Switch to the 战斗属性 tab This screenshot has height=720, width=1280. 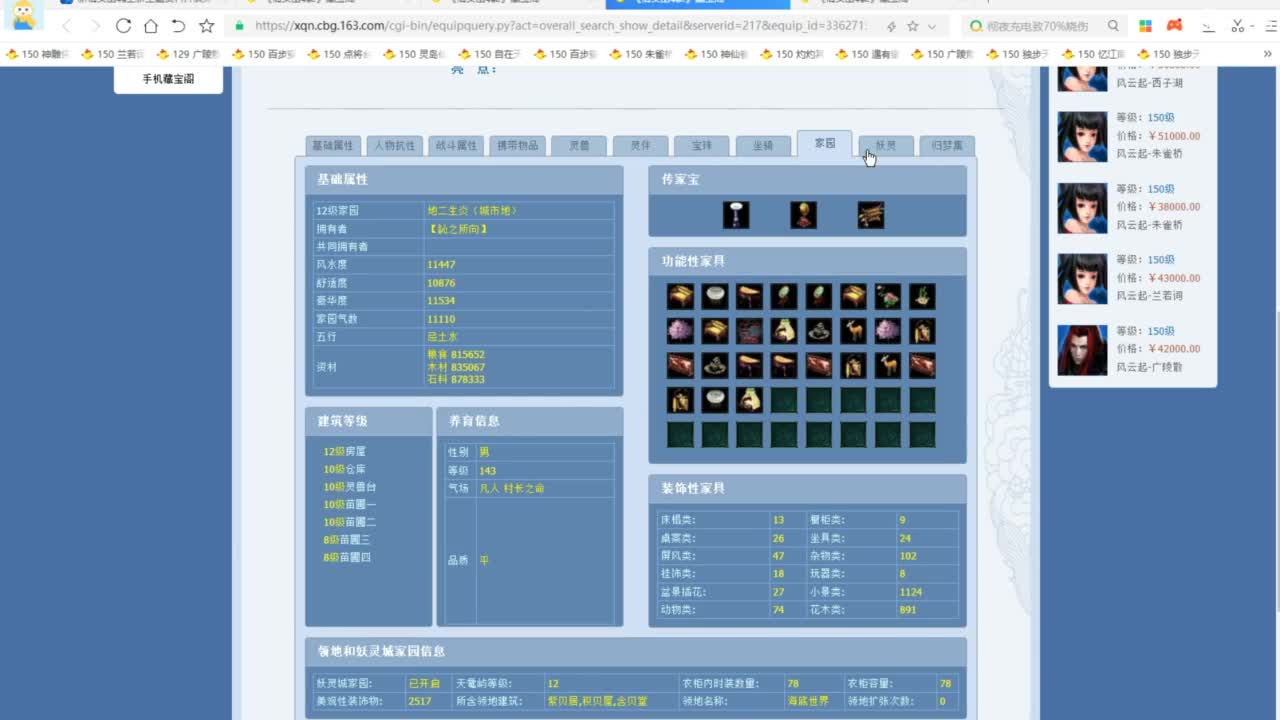pos(456,146)
